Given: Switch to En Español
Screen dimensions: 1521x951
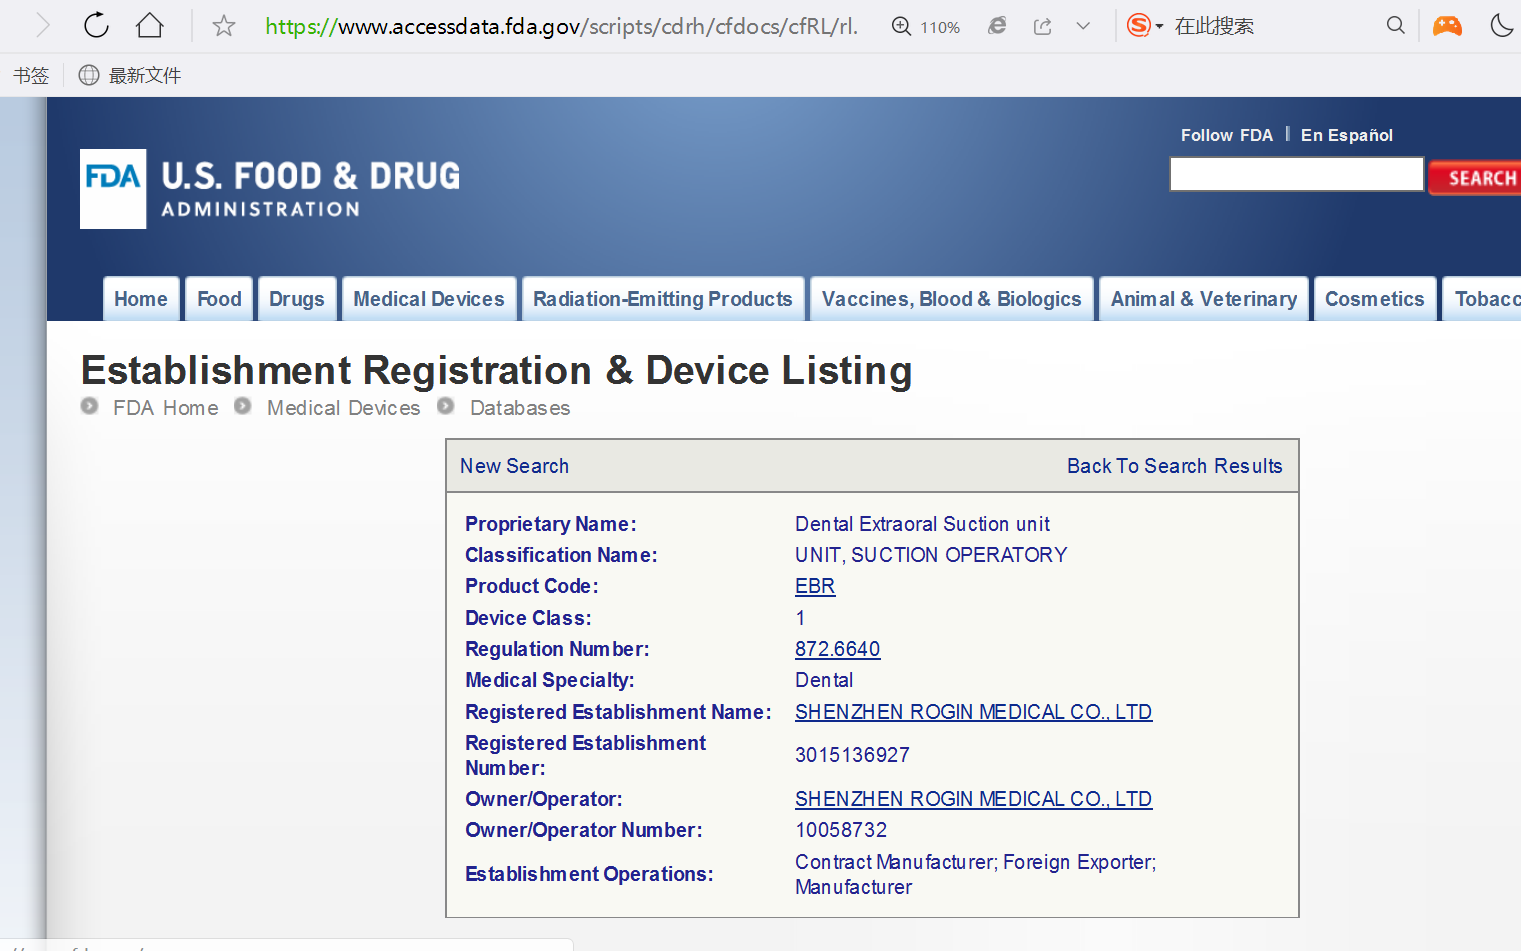Looking at the screenshot, I should click(1346, 135).
